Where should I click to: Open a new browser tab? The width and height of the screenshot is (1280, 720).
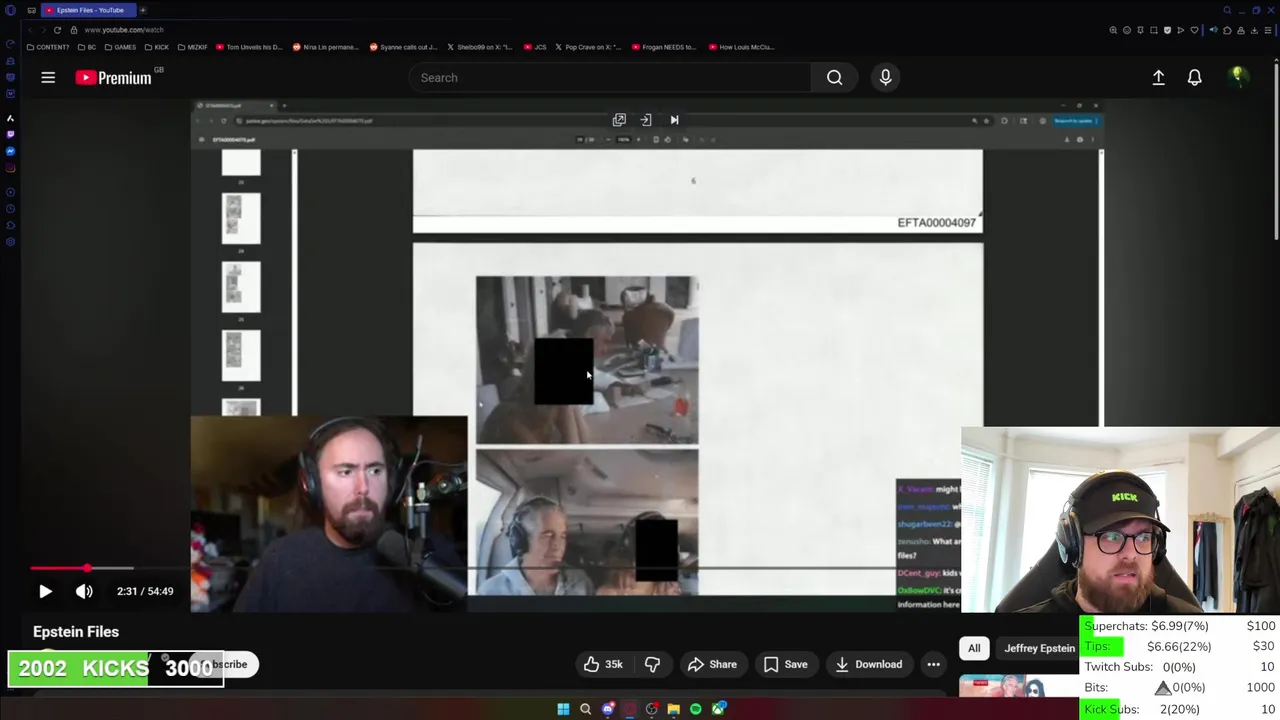point(143,10)
